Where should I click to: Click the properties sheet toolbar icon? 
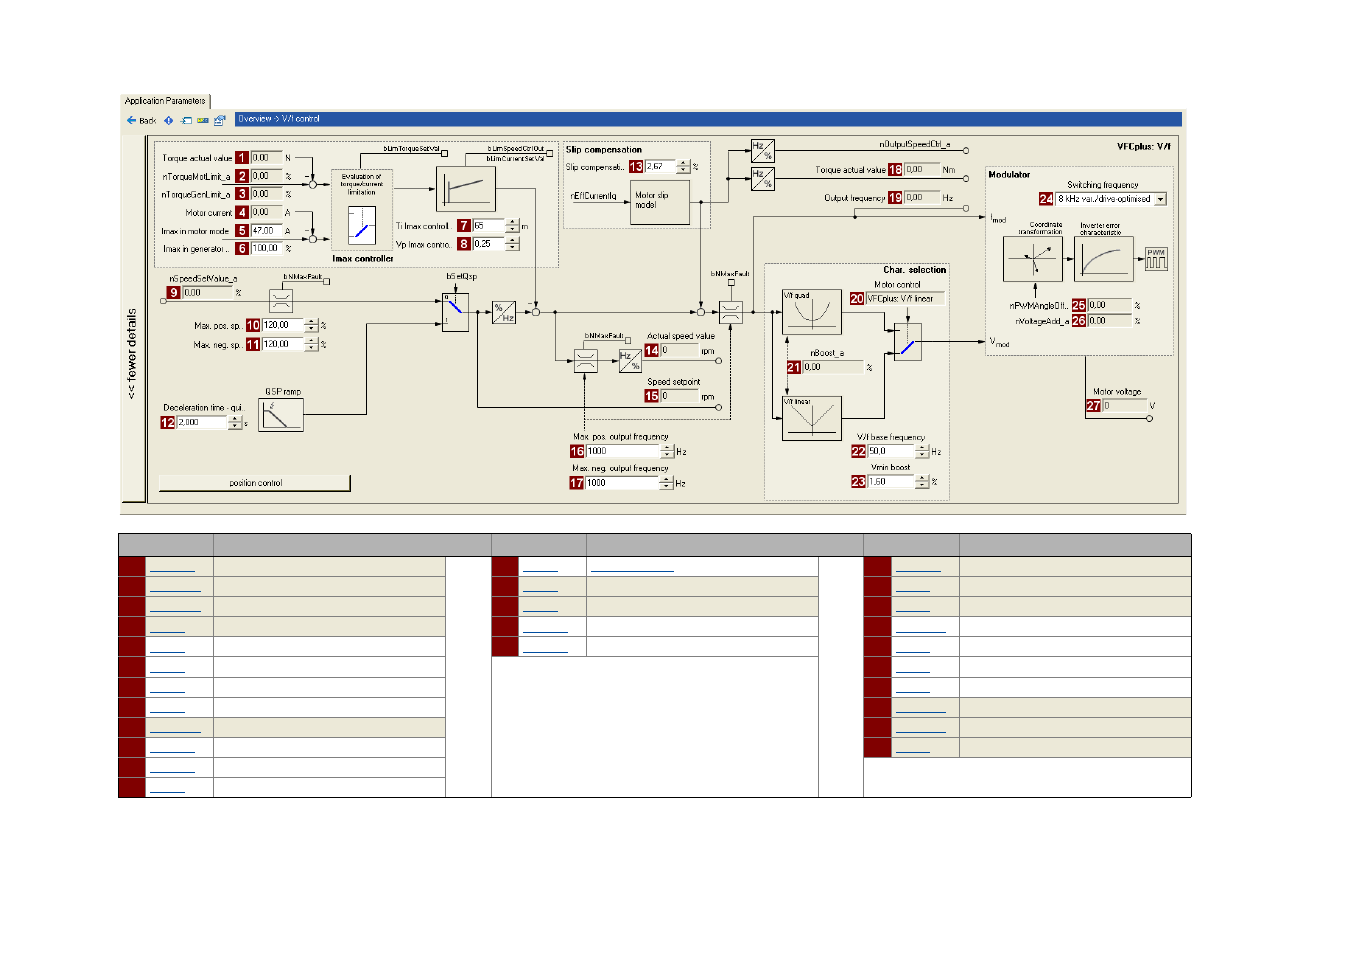219,120
